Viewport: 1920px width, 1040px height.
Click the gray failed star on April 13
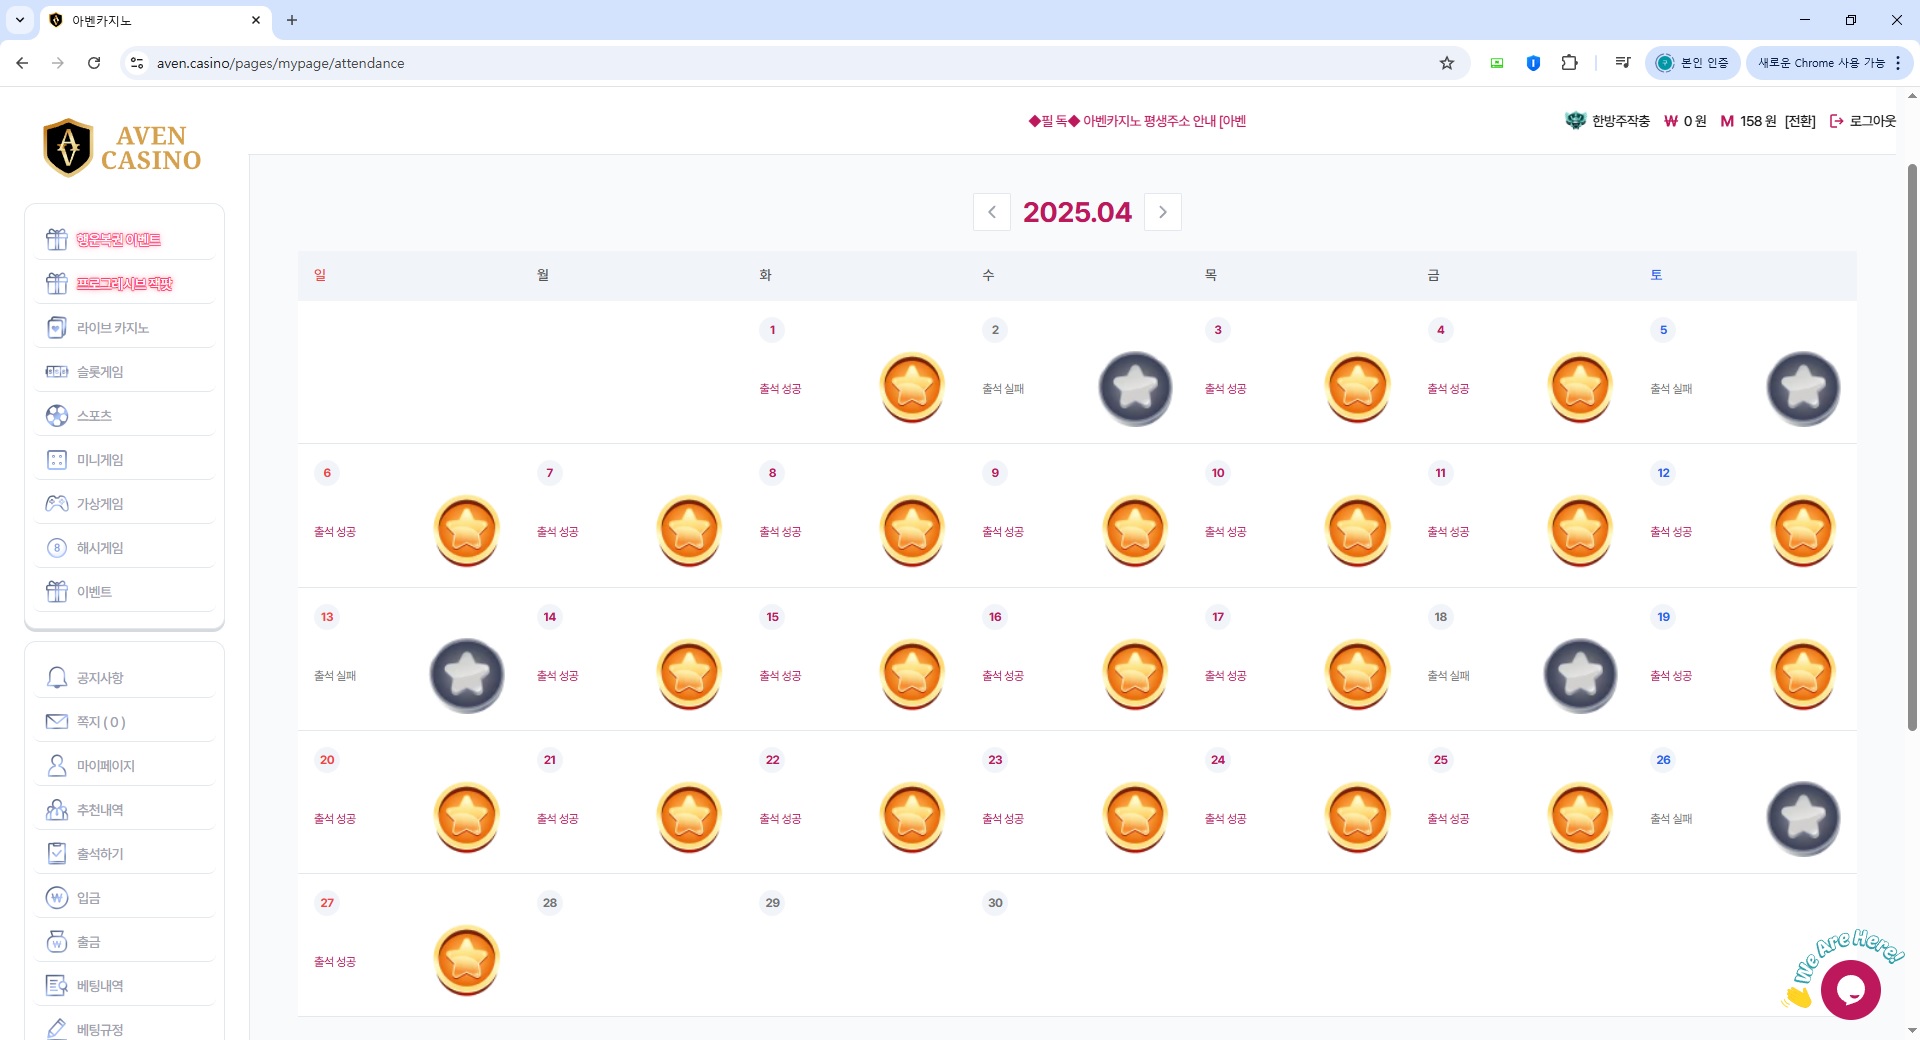[467, 675]
